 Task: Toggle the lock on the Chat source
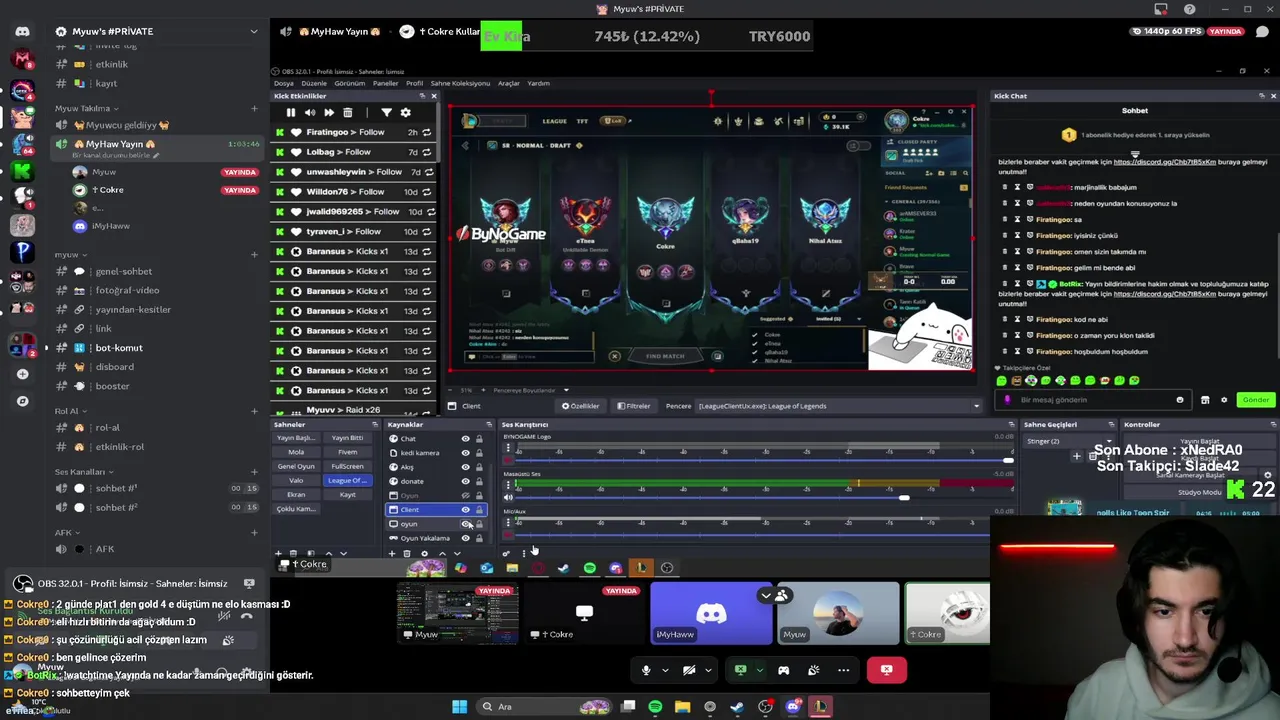click(479, 439)
